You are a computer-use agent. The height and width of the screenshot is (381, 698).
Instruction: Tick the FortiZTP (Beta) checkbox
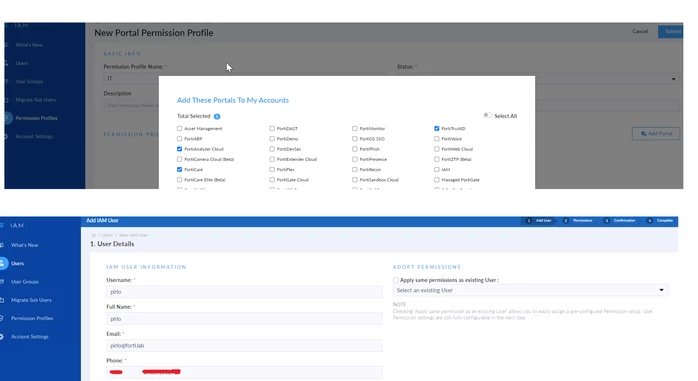click(x=437, y=159)
